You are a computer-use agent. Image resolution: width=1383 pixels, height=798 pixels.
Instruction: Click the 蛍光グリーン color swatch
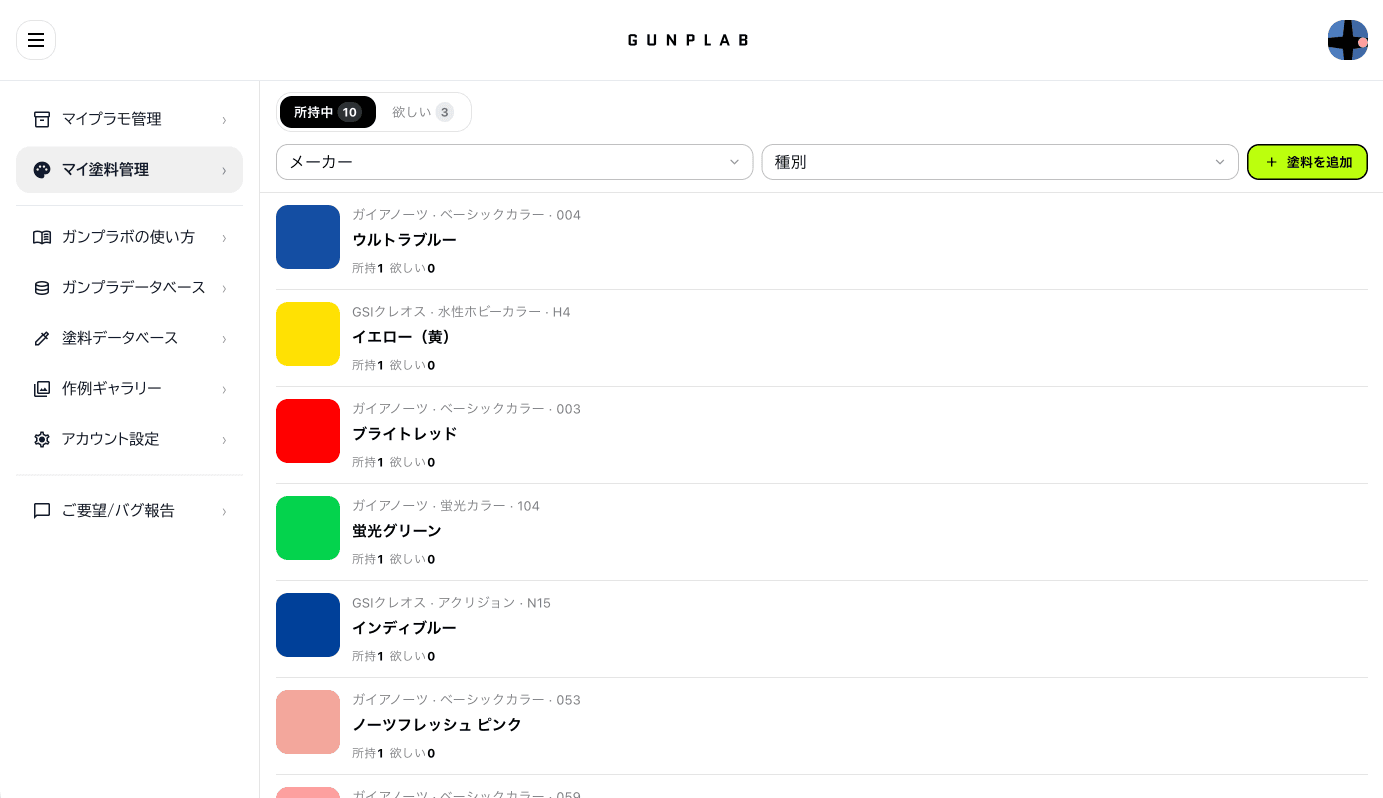tap(308, 528)
